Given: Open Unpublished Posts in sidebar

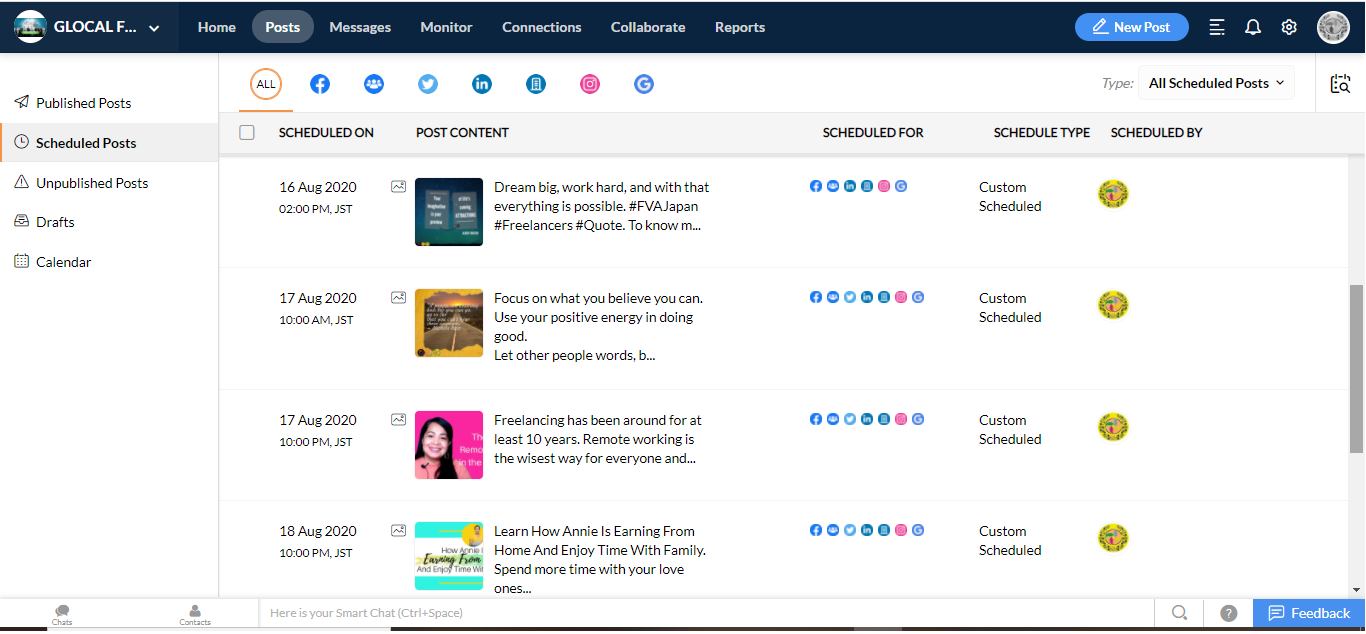Looking at the screenshot, I should (x=92, y=183).
